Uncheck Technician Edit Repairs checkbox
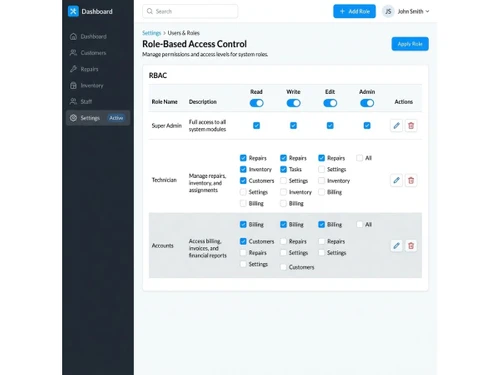 (x=321, y=158)
